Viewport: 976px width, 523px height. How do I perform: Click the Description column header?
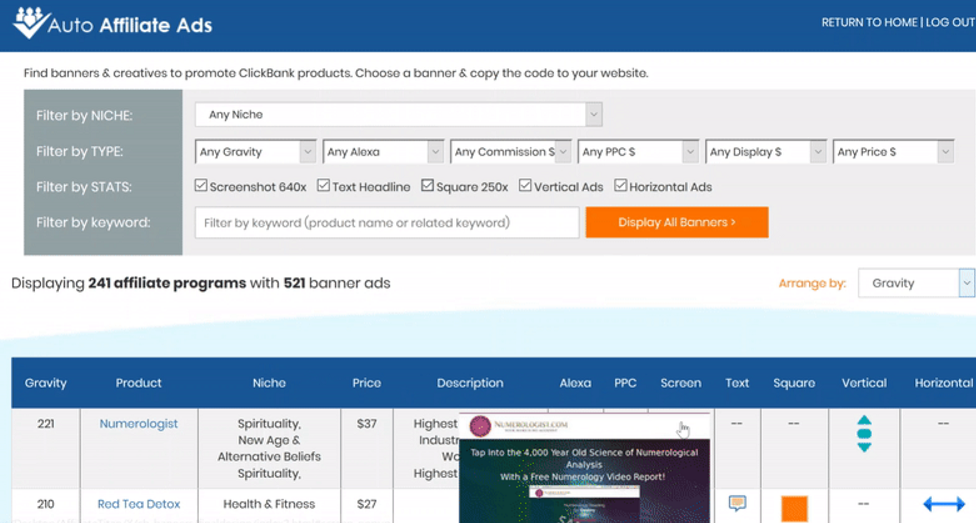point(470,383)
